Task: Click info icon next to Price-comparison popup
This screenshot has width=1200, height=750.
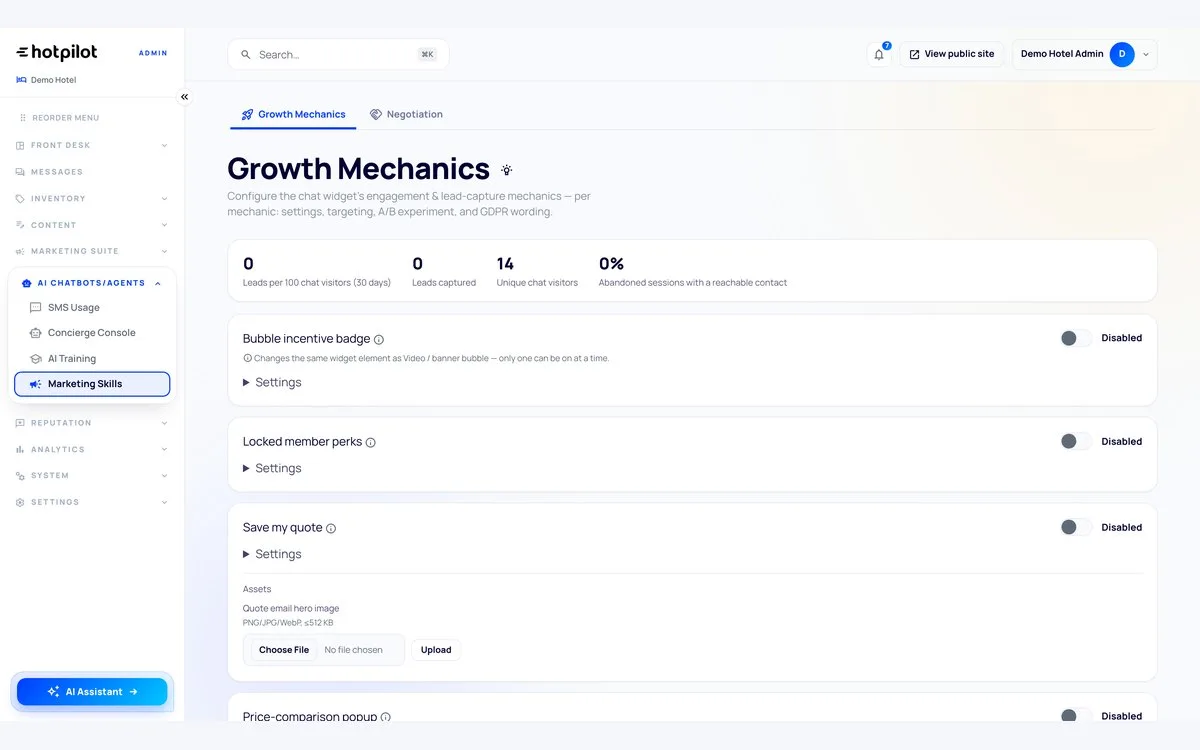Action: 386,717
